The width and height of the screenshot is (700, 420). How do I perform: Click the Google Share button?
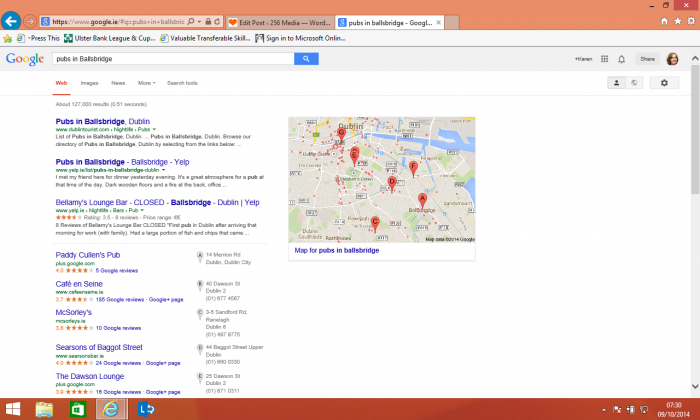pos(647,59)
